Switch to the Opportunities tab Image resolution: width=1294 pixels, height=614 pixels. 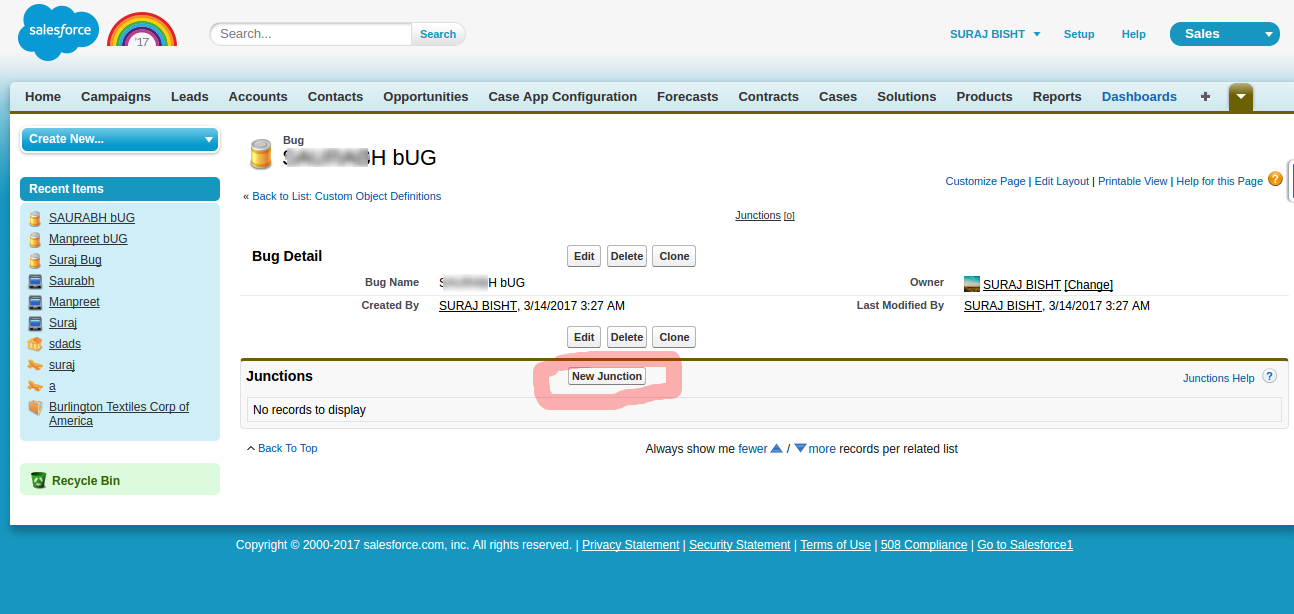[425, 97]
